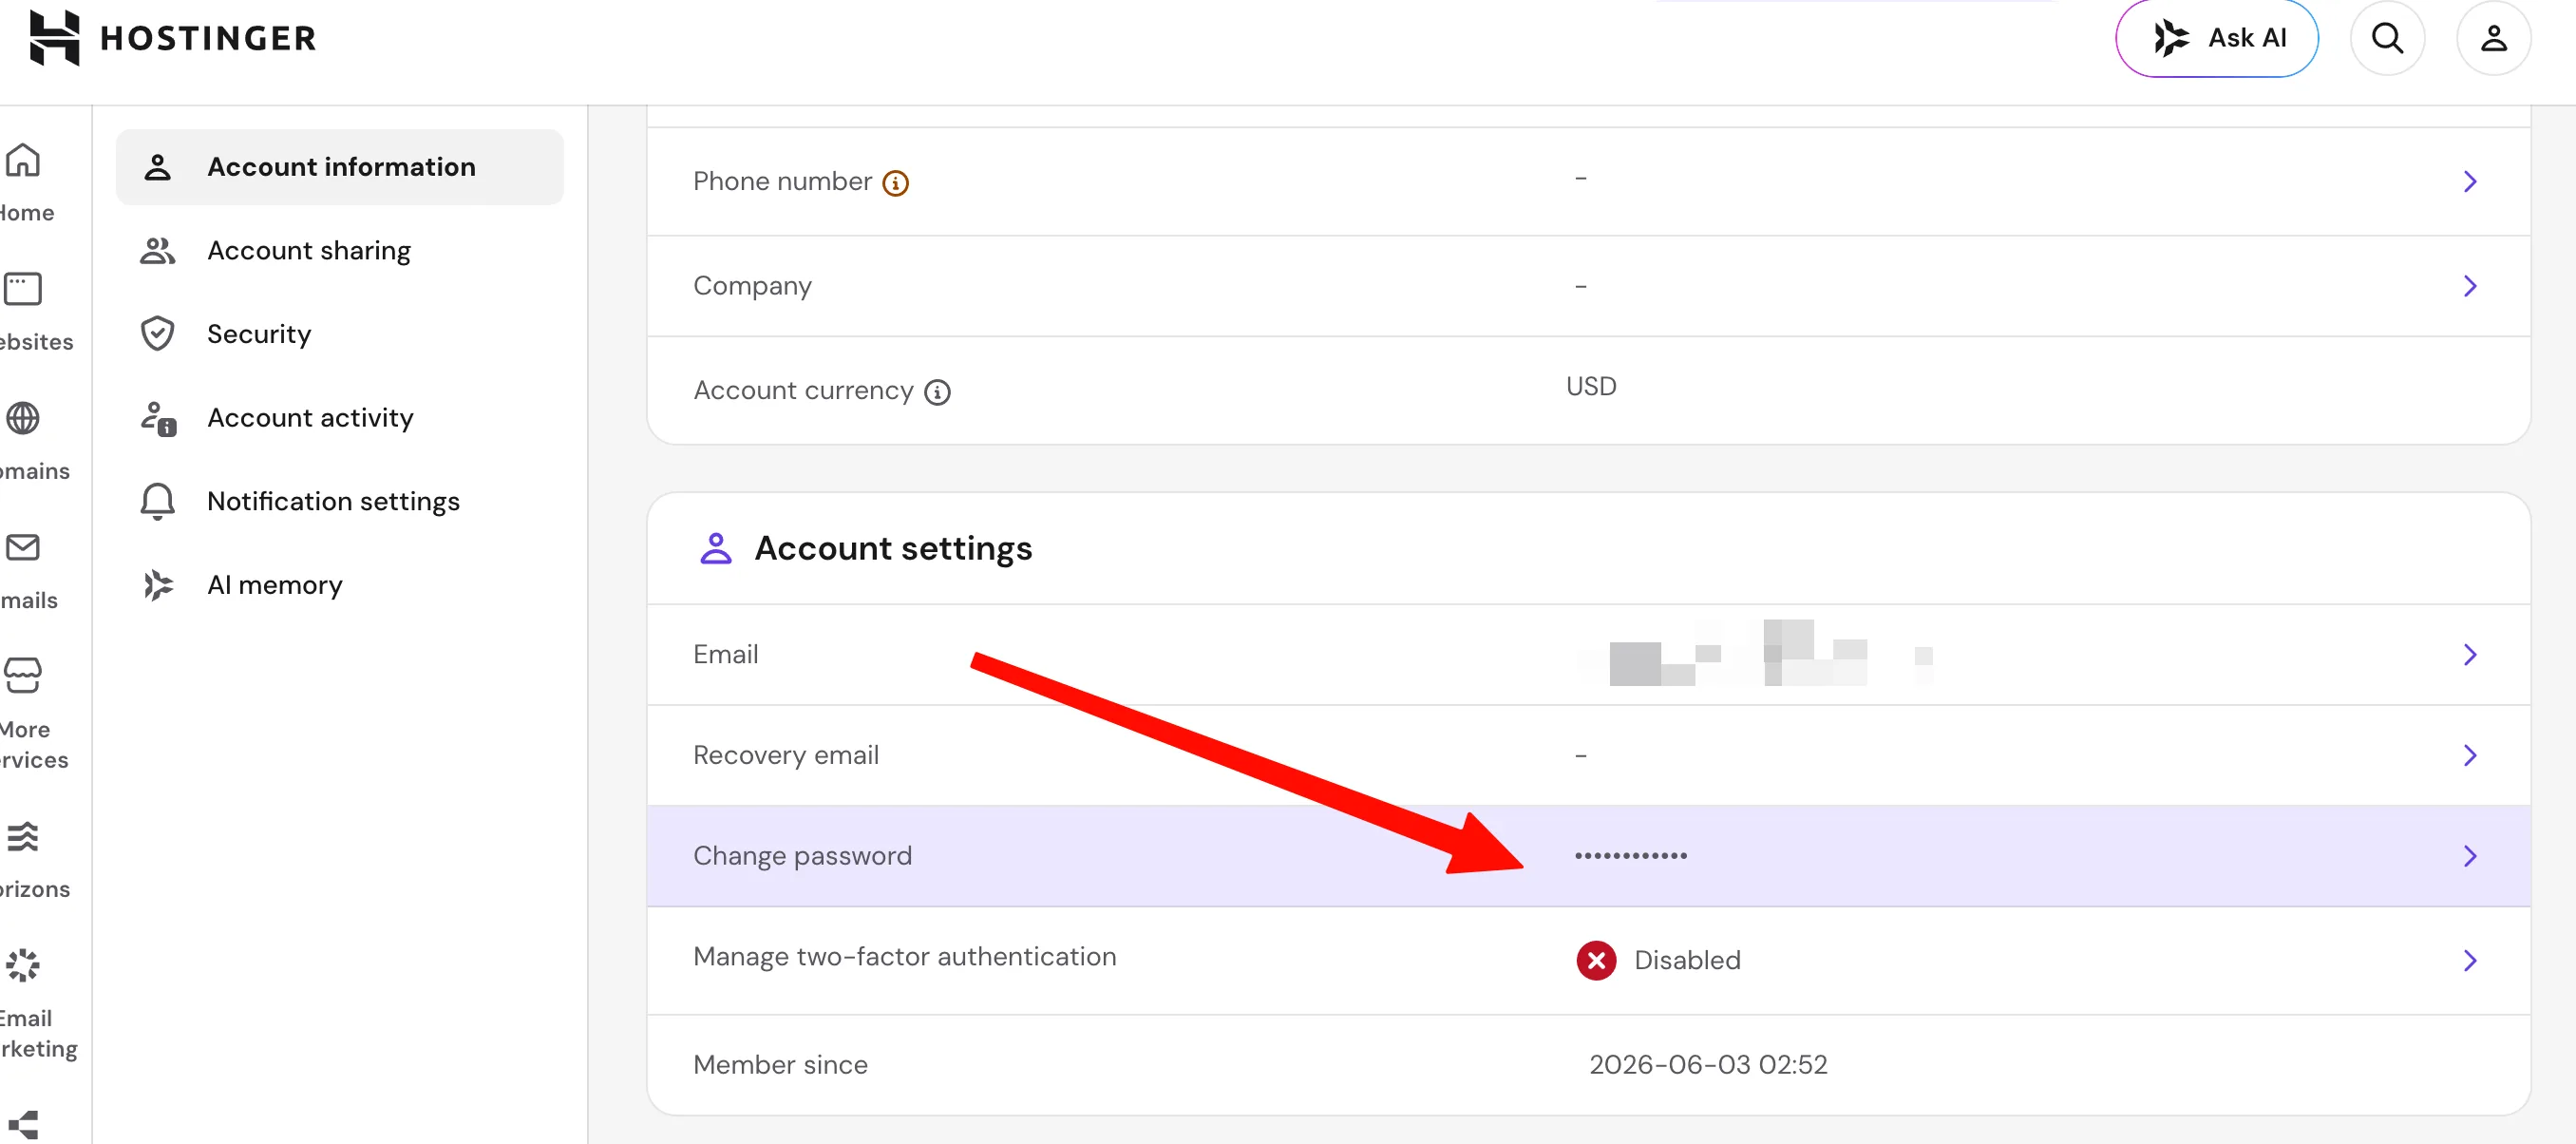
Task: Click the Email label in Account settings
Action: (x=725, y=654)
